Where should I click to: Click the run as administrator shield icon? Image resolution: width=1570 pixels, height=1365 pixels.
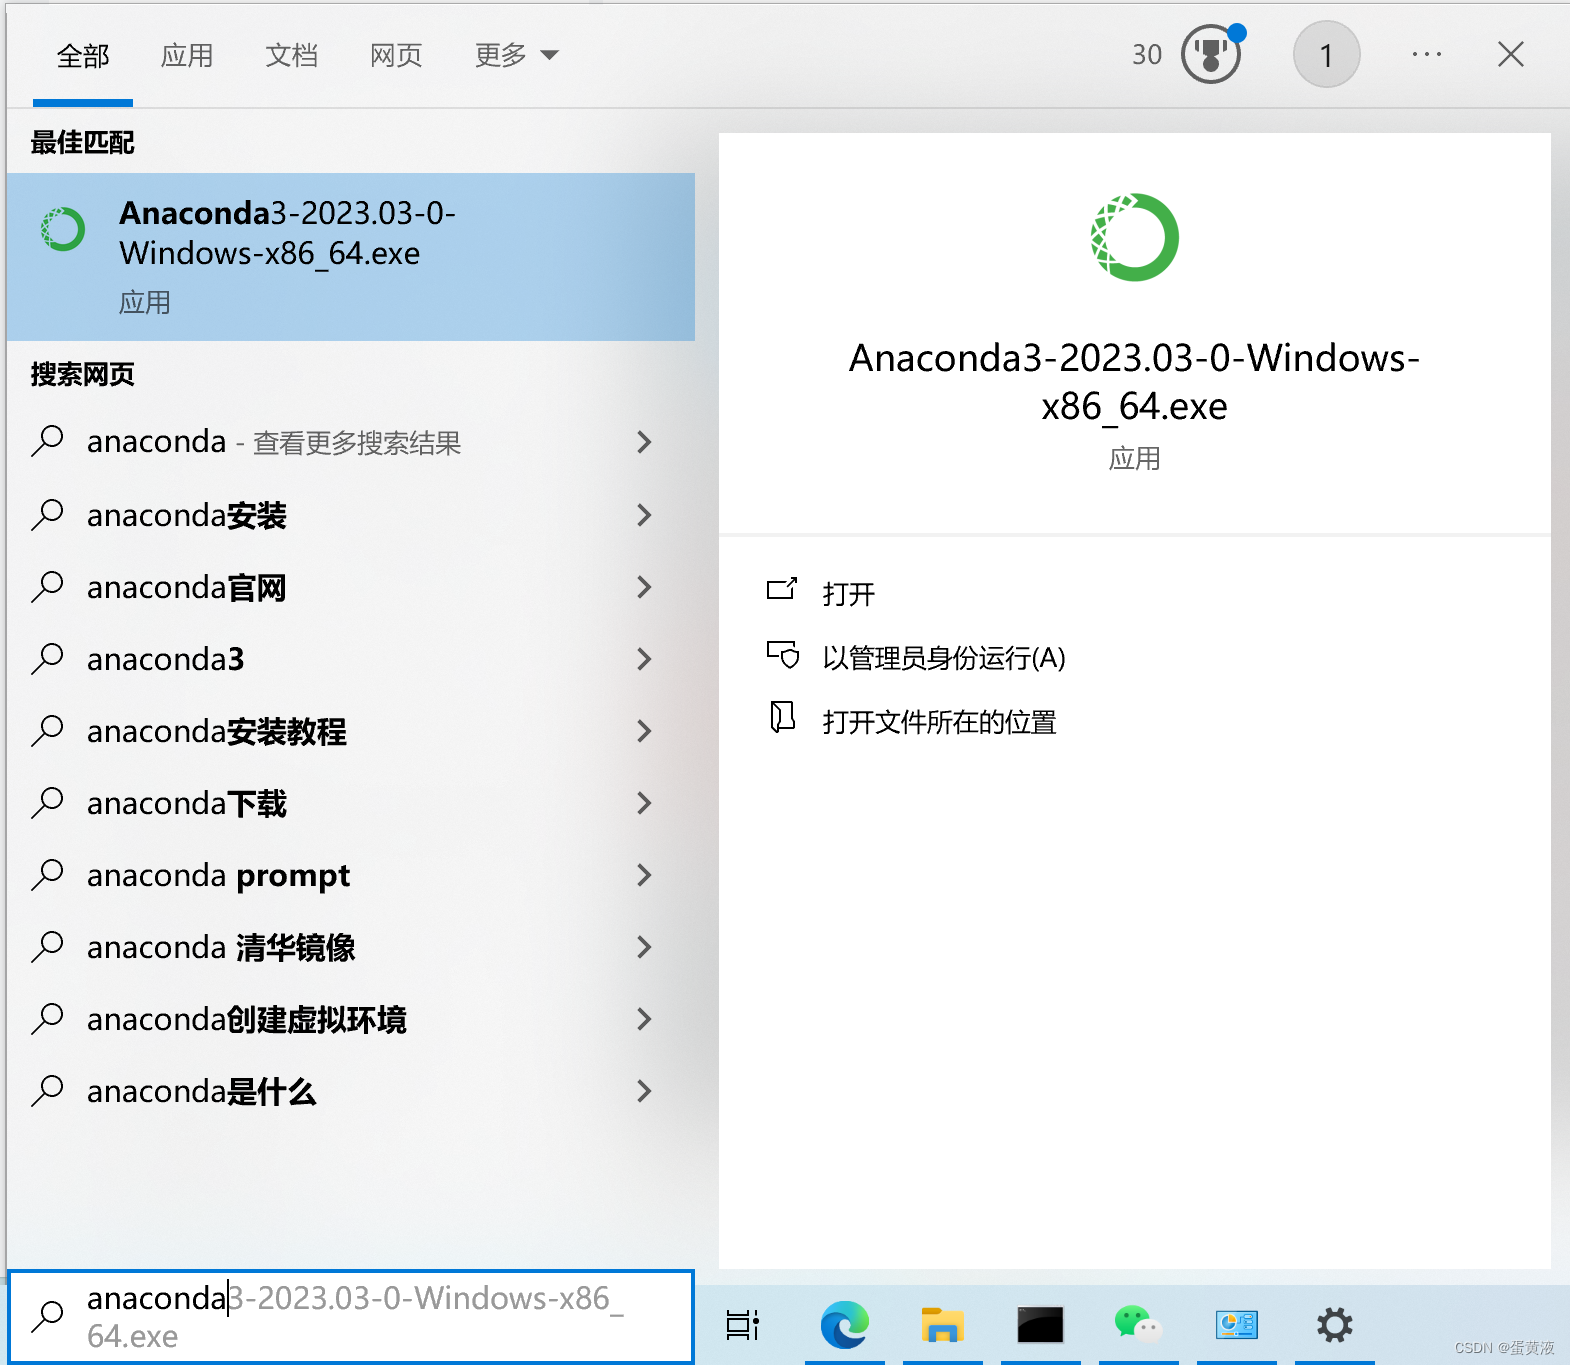[x=783, y=654]
